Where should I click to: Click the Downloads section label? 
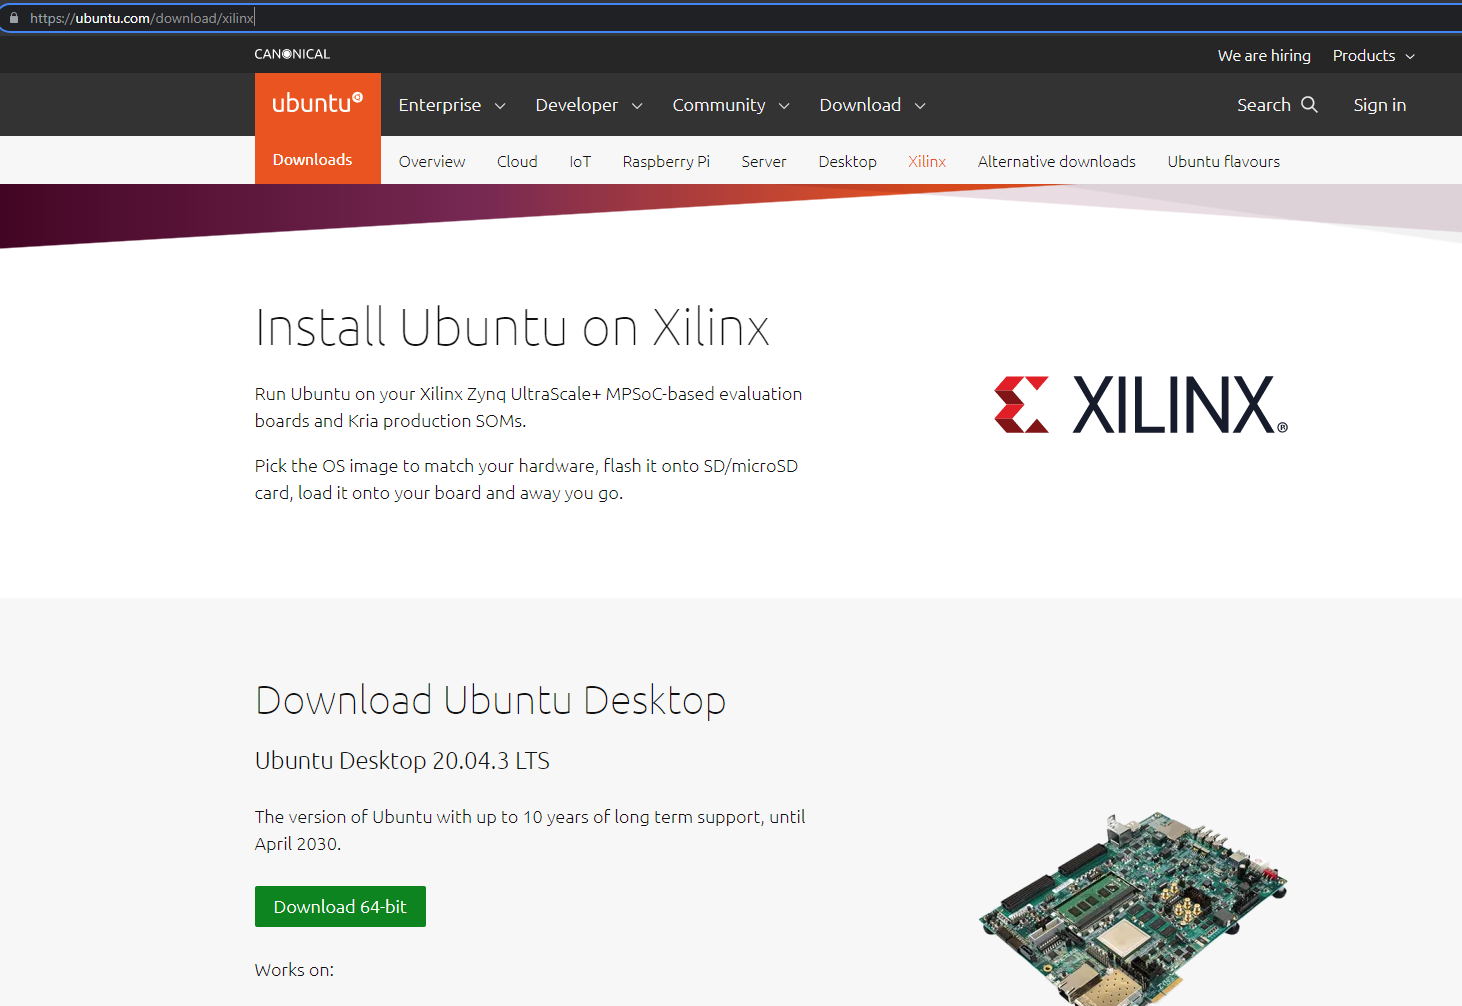(x=313, y=160)
